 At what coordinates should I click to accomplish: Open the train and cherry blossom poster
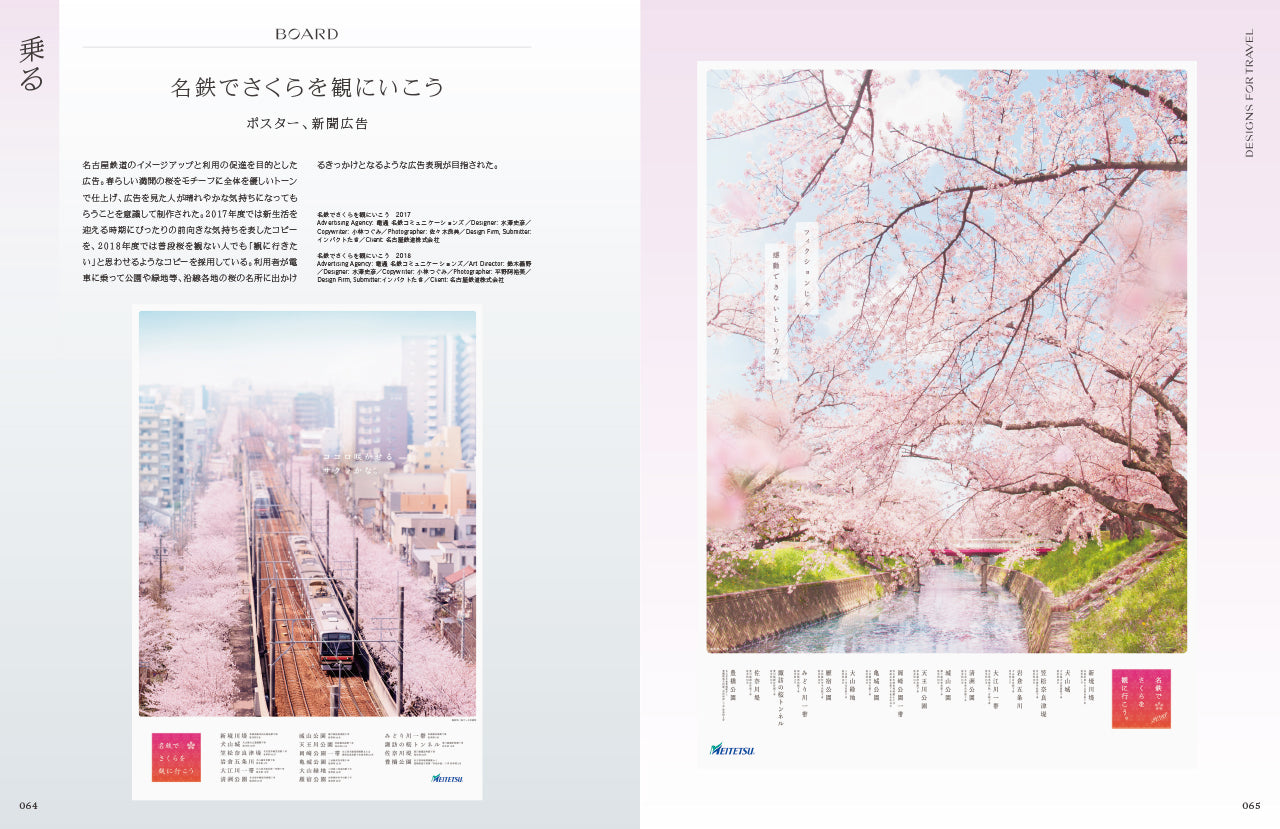coord(307,512)
